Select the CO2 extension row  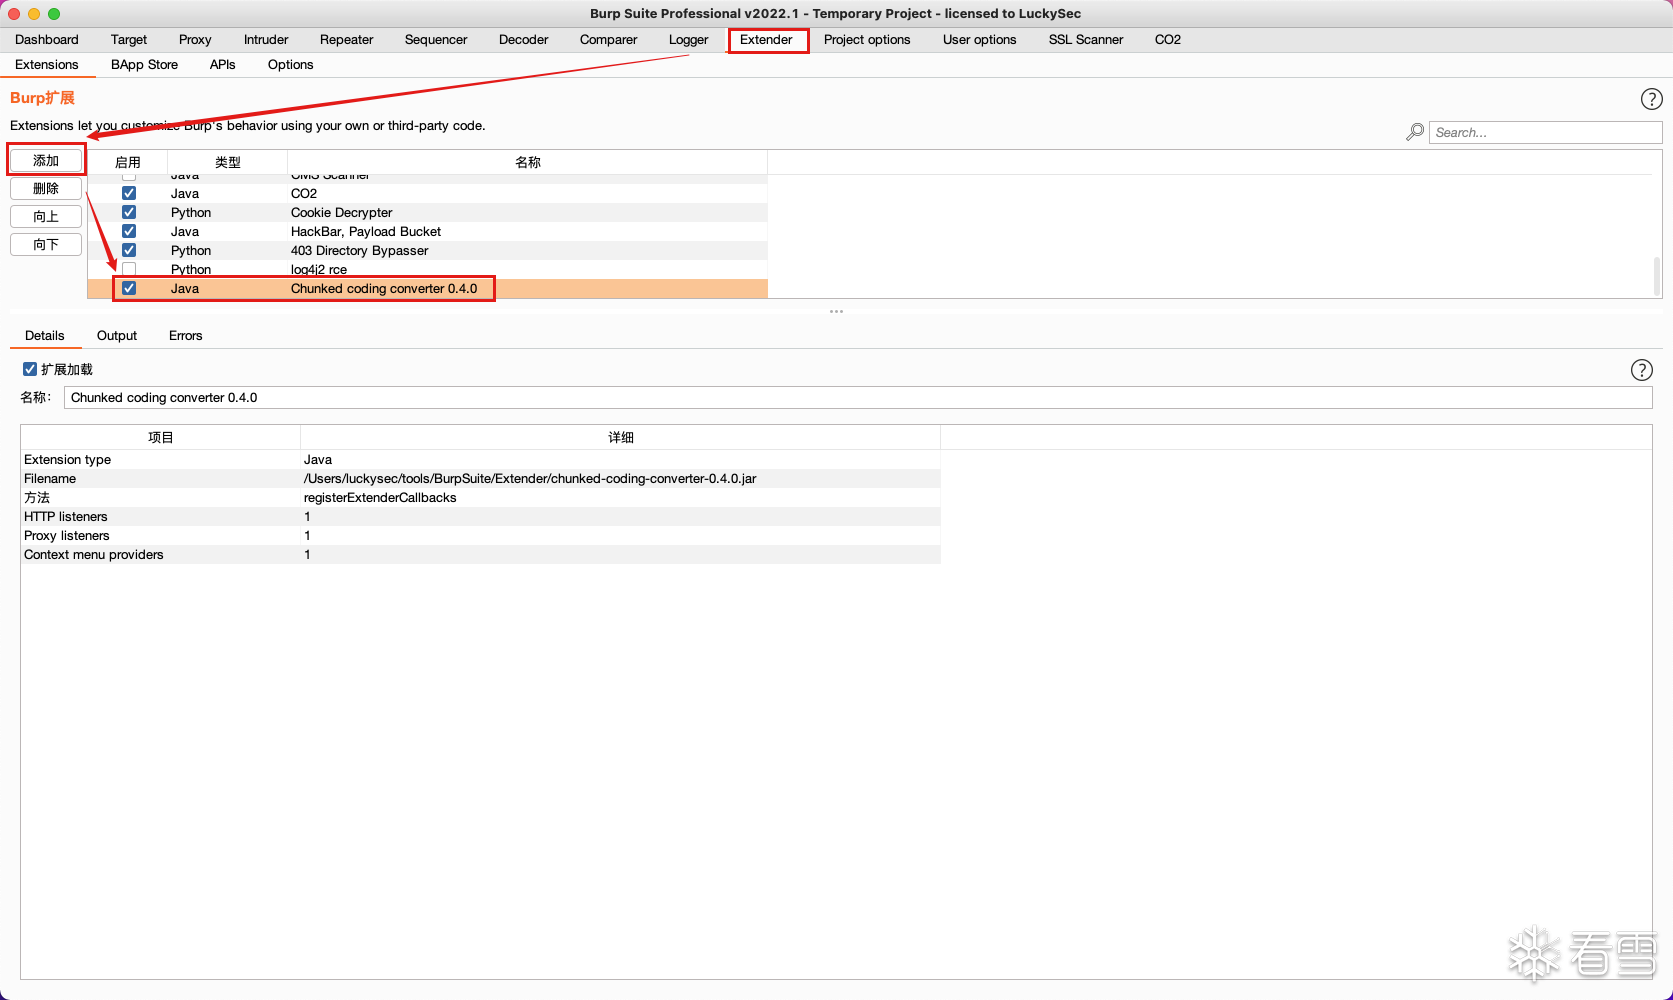428,193
